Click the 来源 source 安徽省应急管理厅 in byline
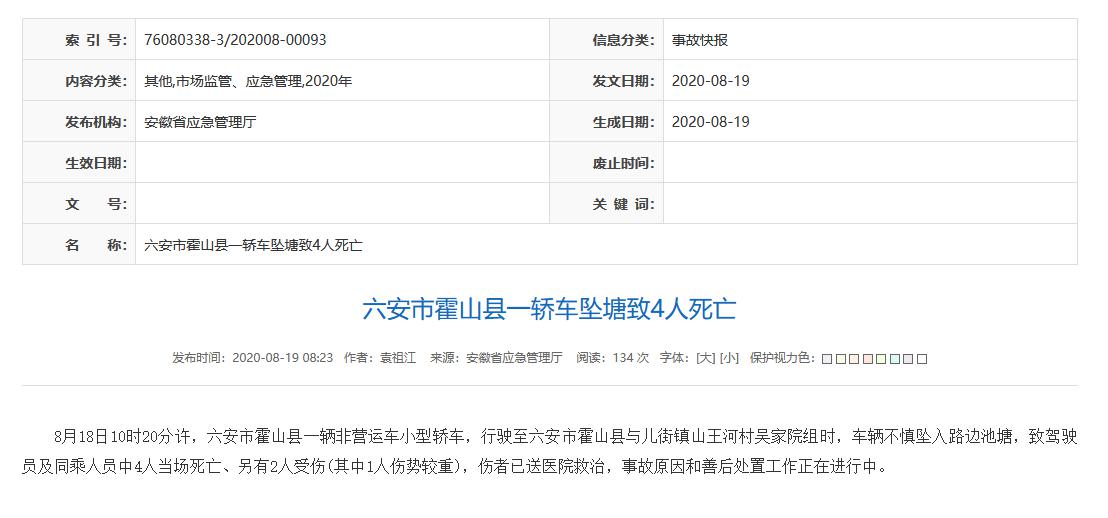The image size is (1108, 518). [514, 358]
